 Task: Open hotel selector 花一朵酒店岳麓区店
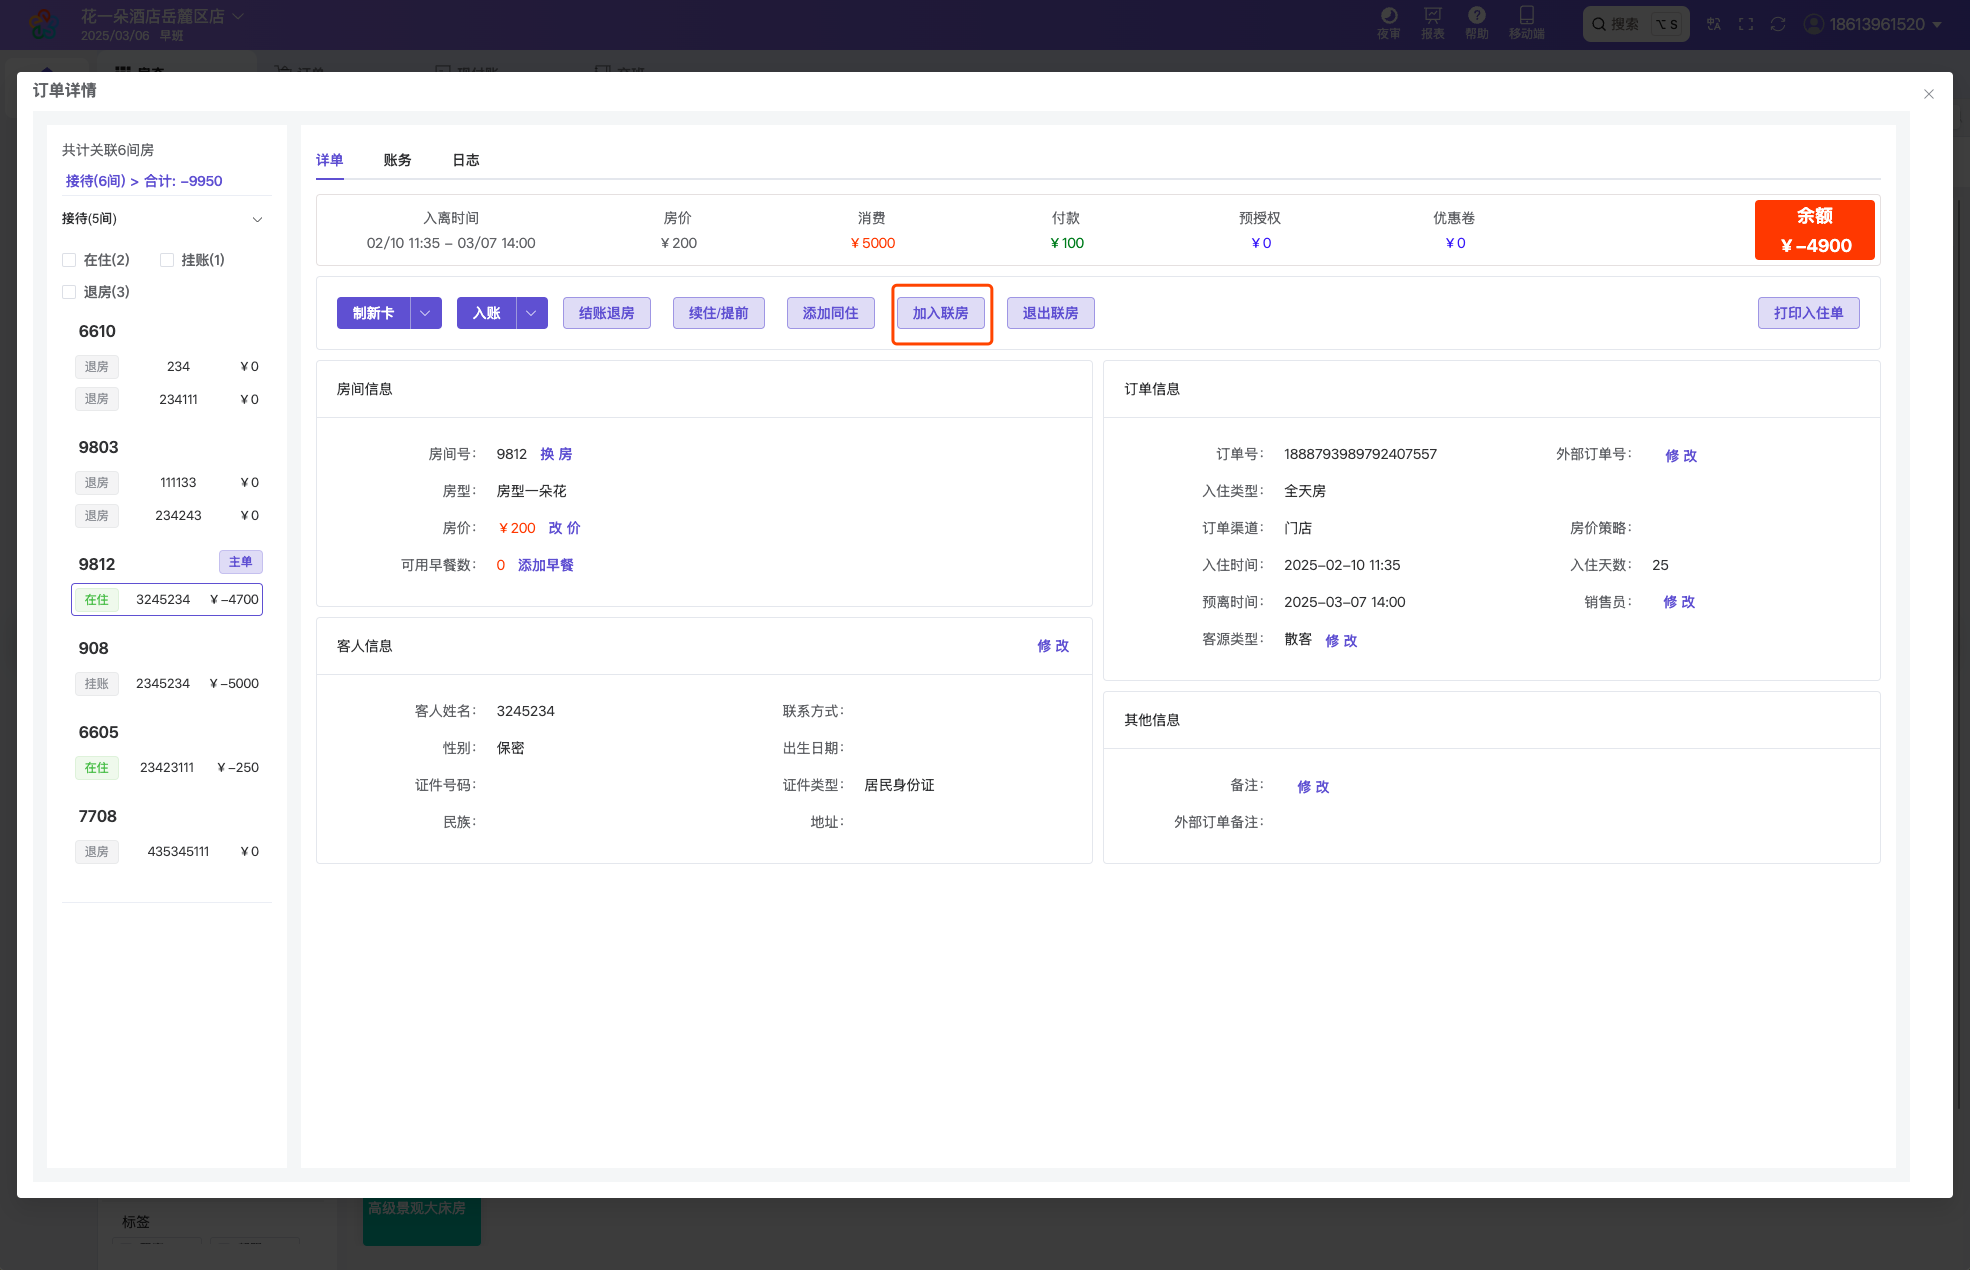point(162,17)
